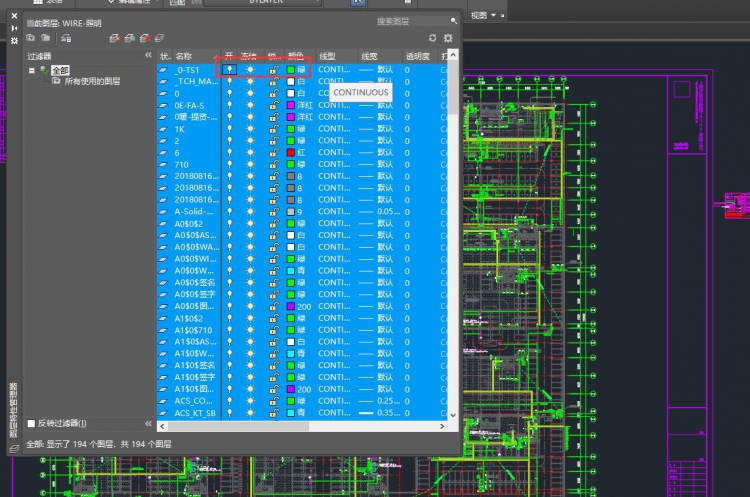
Task: Click the New Layer icon in toolbar
Action: point(115,38)
